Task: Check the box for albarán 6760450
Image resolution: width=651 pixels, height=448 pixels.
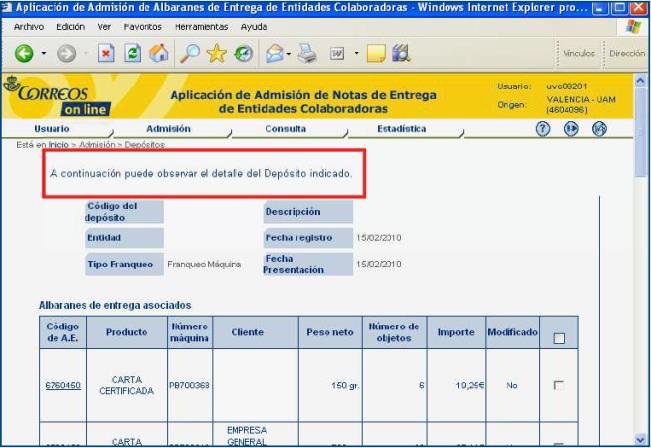Action: tap(559, 385)
